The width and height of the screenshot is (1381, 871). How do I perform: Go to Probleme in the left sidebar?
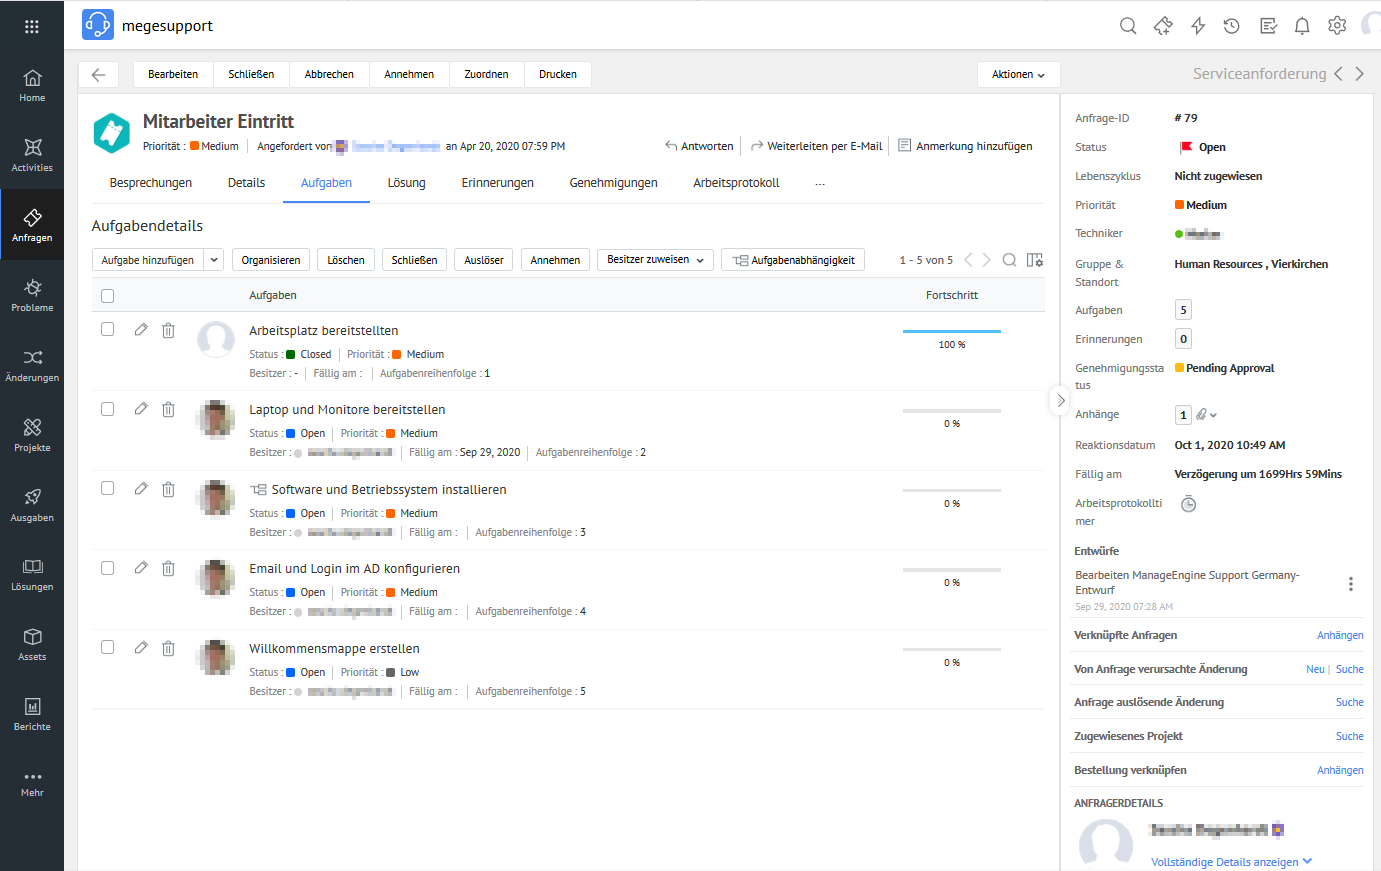tap(32, 295)
